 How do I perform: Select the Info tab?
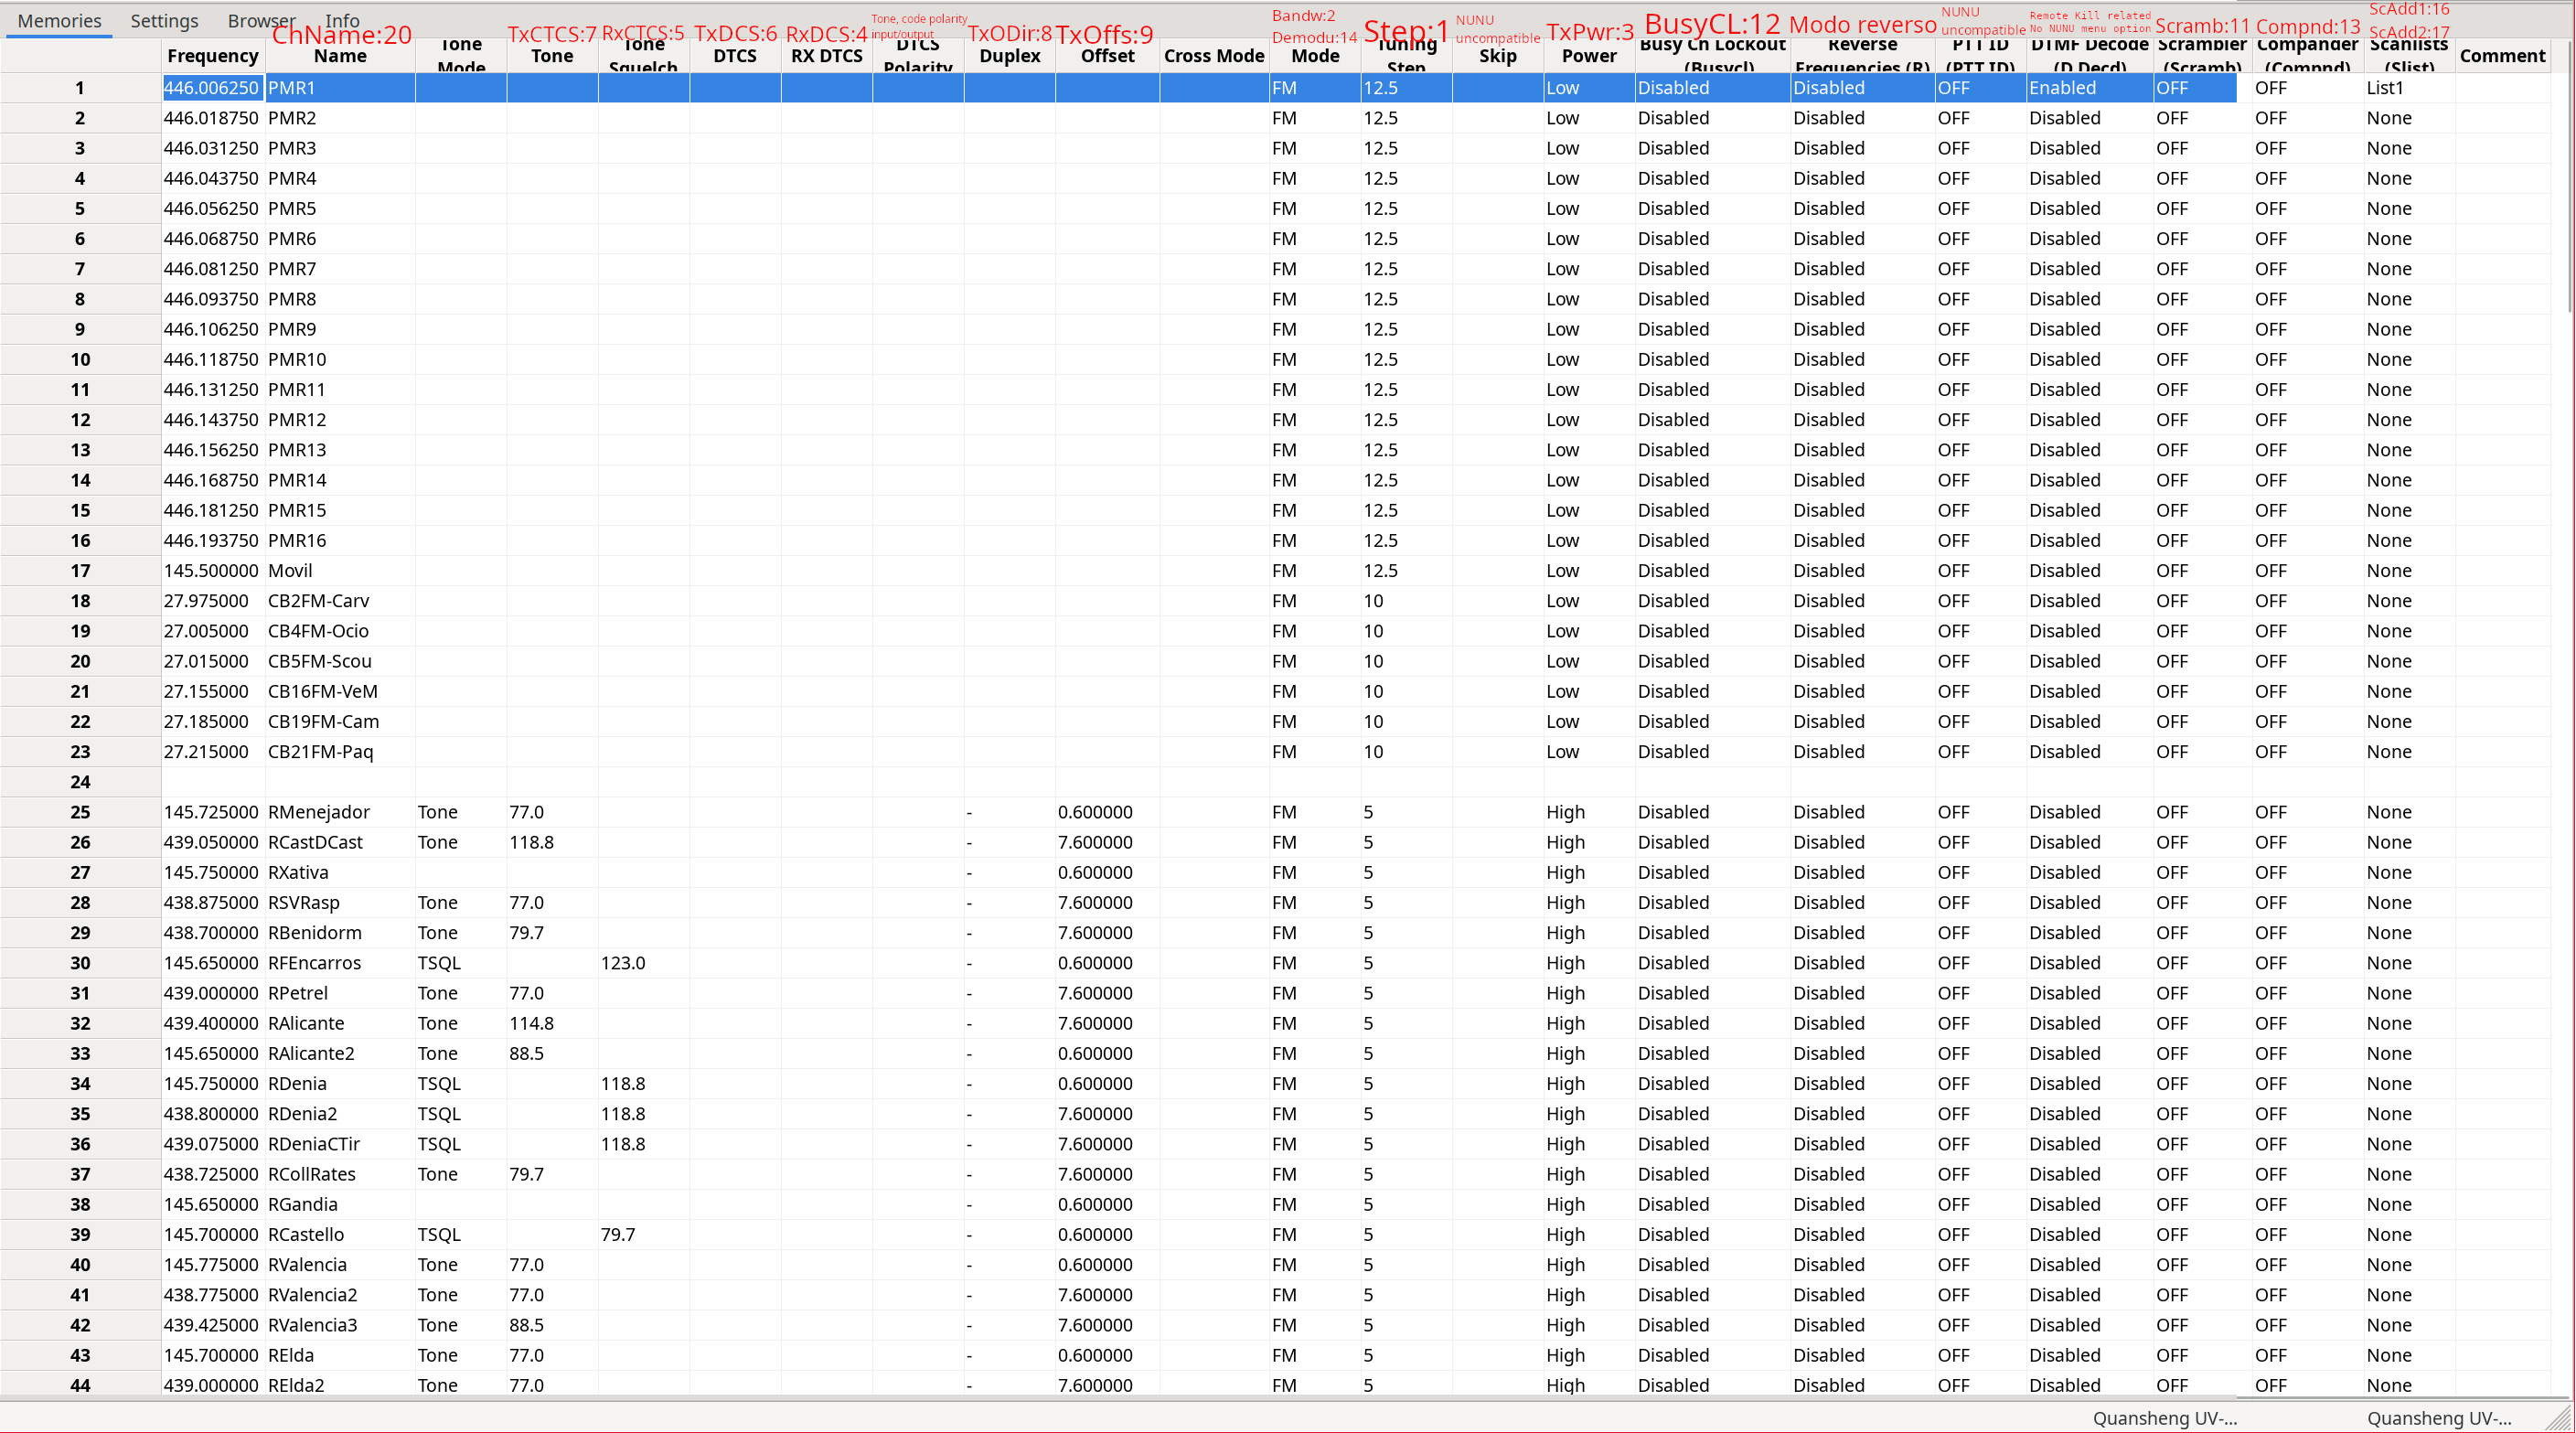click(x=342, y=21)
